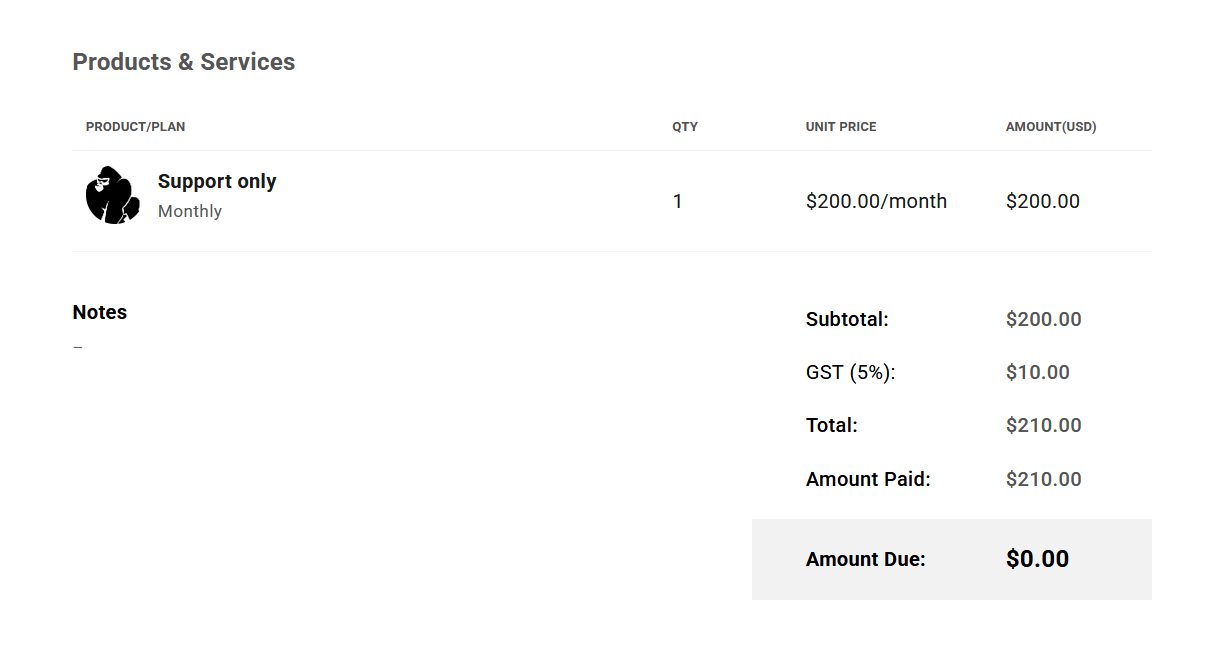Click the line item amount $200.00
Screen dimensions: 1220x654
(1043, 202)
